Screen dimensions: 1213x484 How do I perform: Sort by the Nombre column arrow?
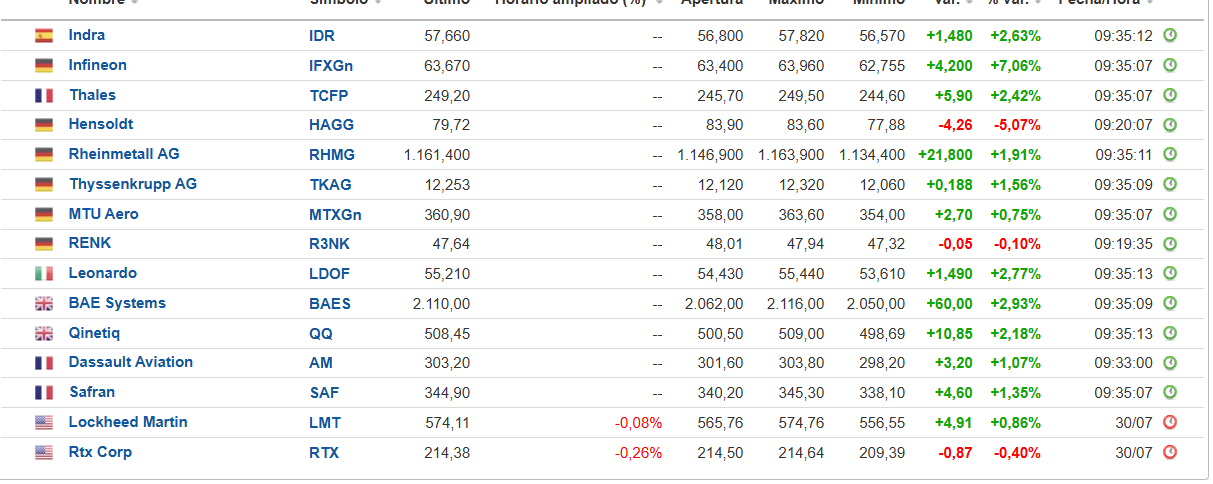134,2
